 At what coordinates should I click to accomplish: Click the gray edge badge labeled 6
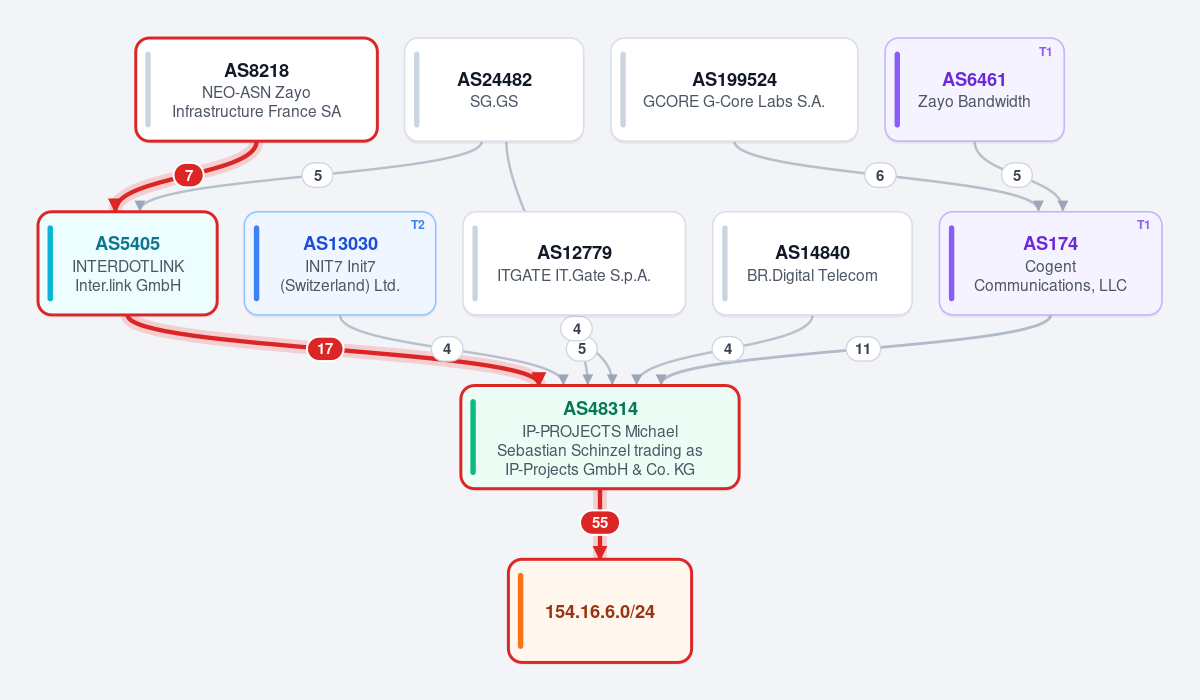[x=880, y=175]
